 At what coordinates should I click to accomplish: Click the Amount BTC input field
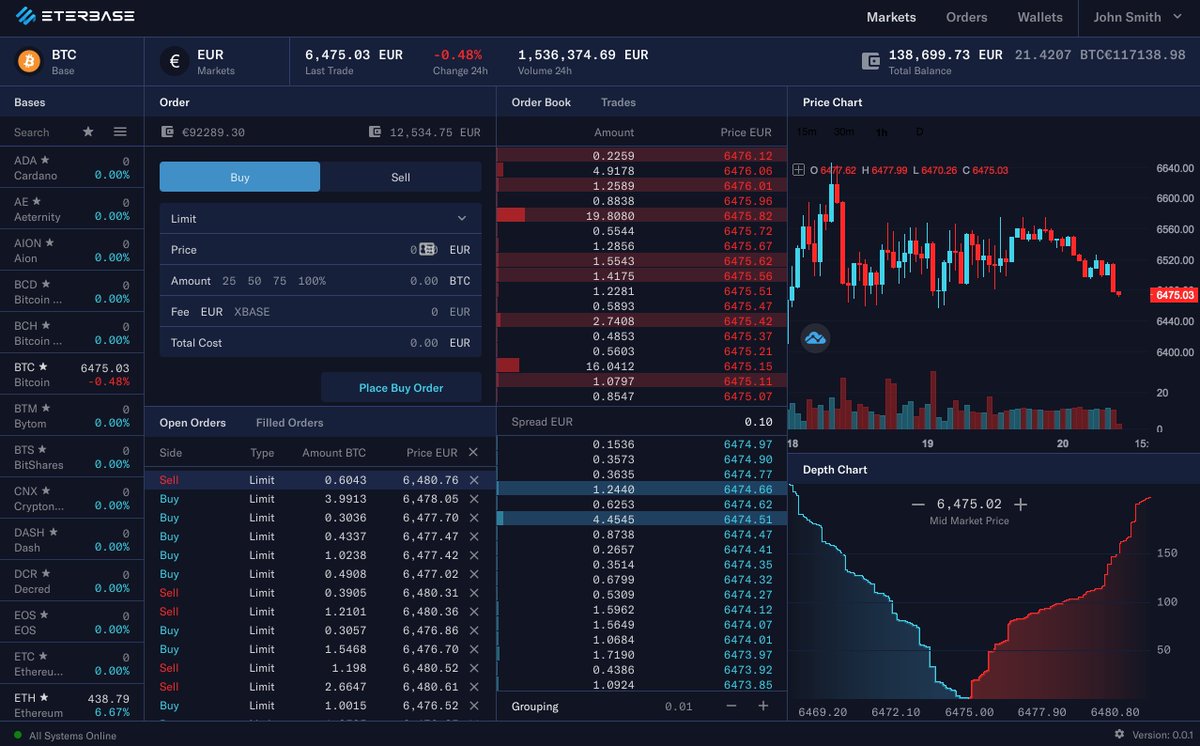point(320,281)
